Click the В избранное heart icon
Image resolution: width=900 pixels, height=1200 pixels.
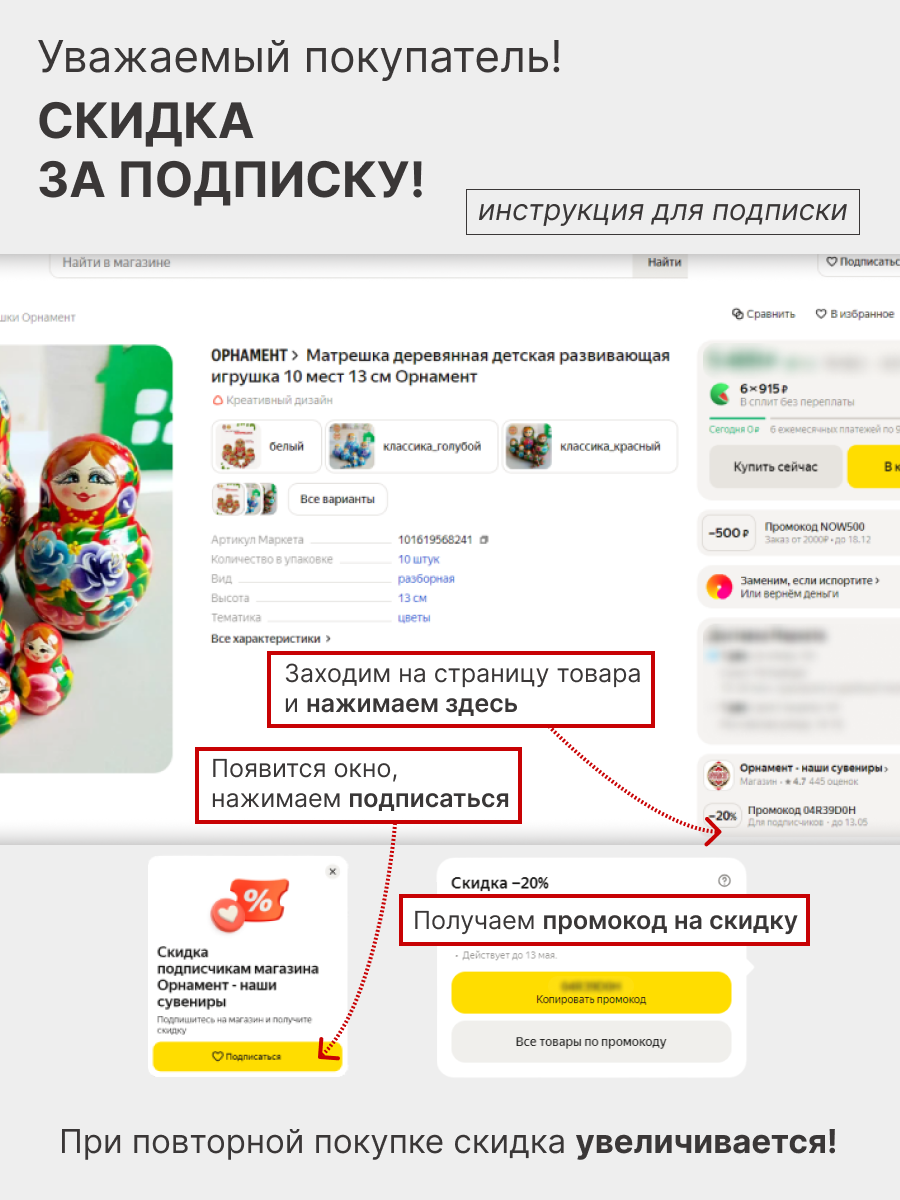821,314
